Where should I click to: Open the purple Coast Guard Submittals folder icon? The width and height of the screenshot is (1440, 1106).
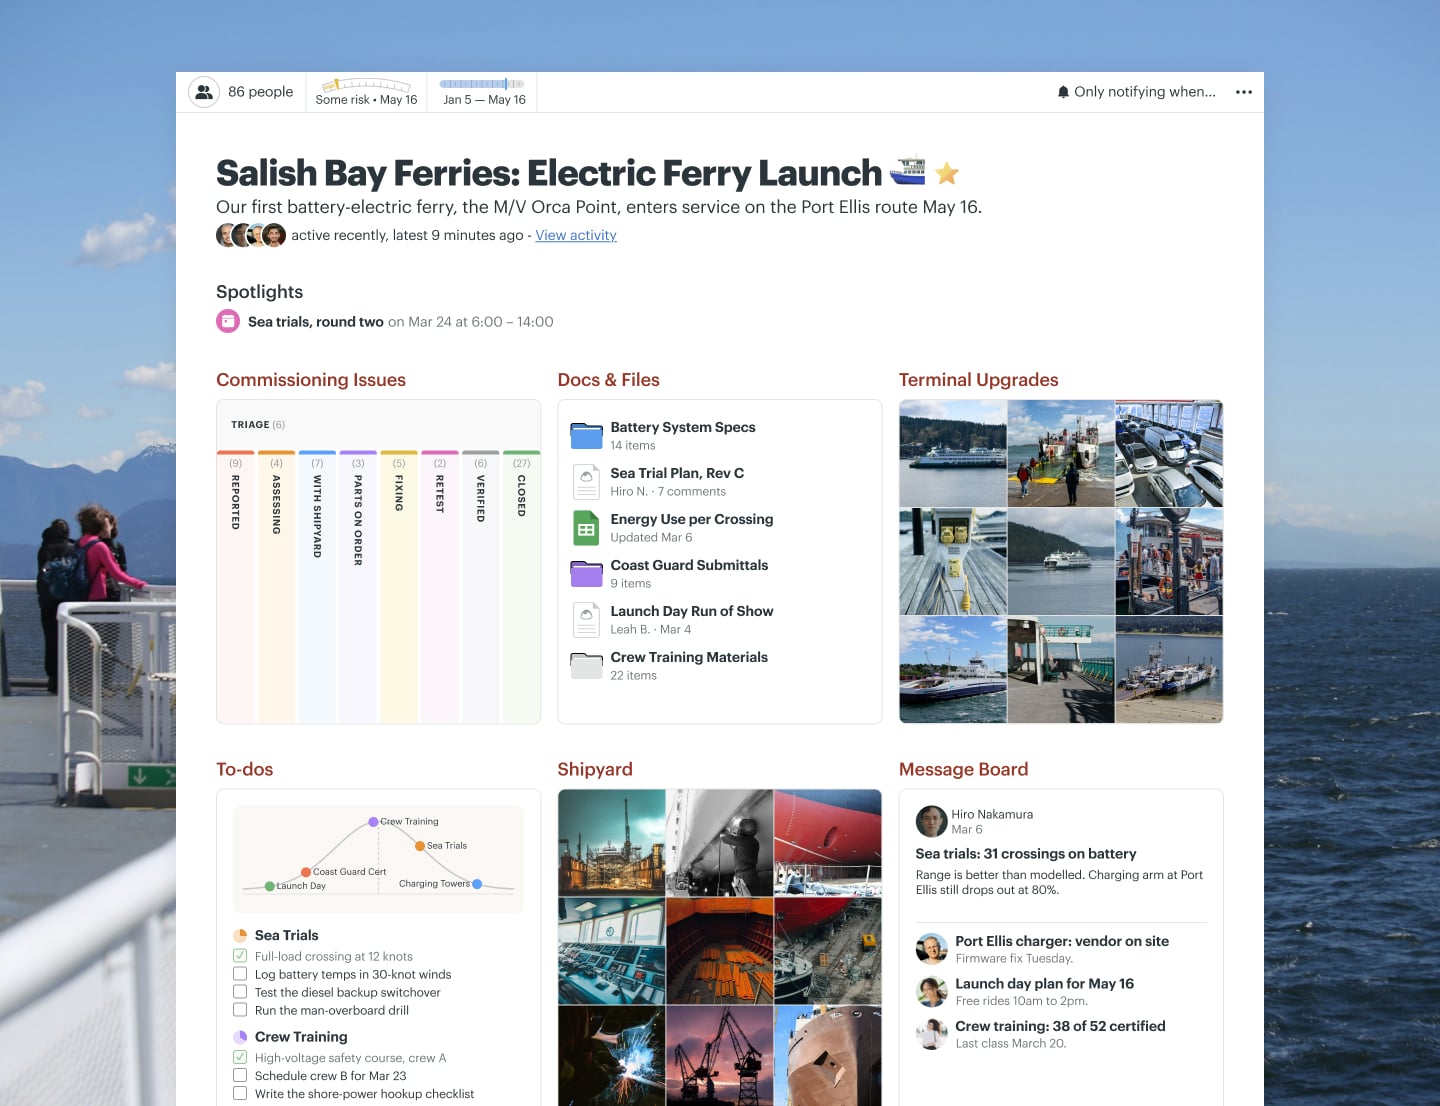[x=587, y=573]
